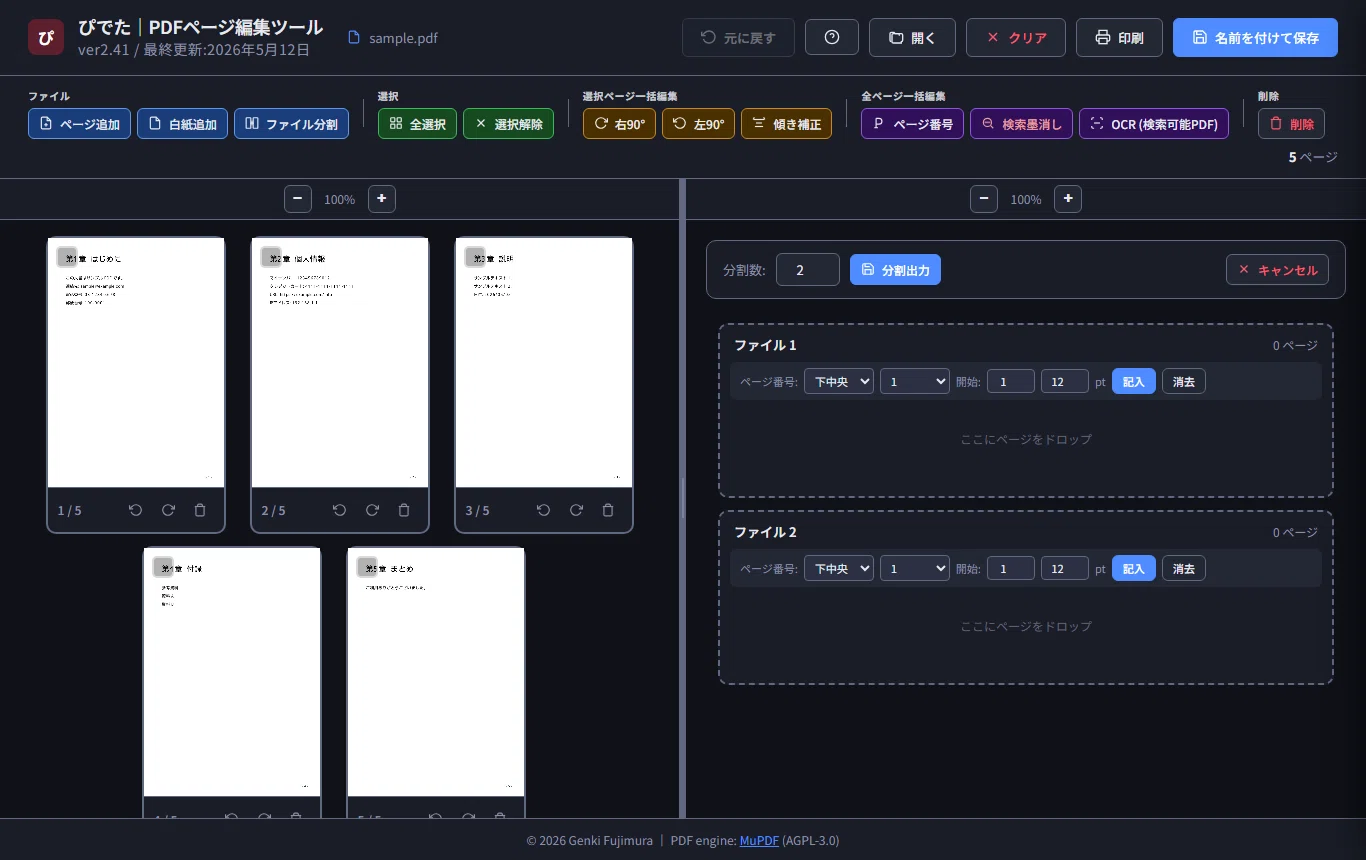Open the MuPDF link in footer
The width and height of the screenshot is (1366, 860).
coord(759,841)
